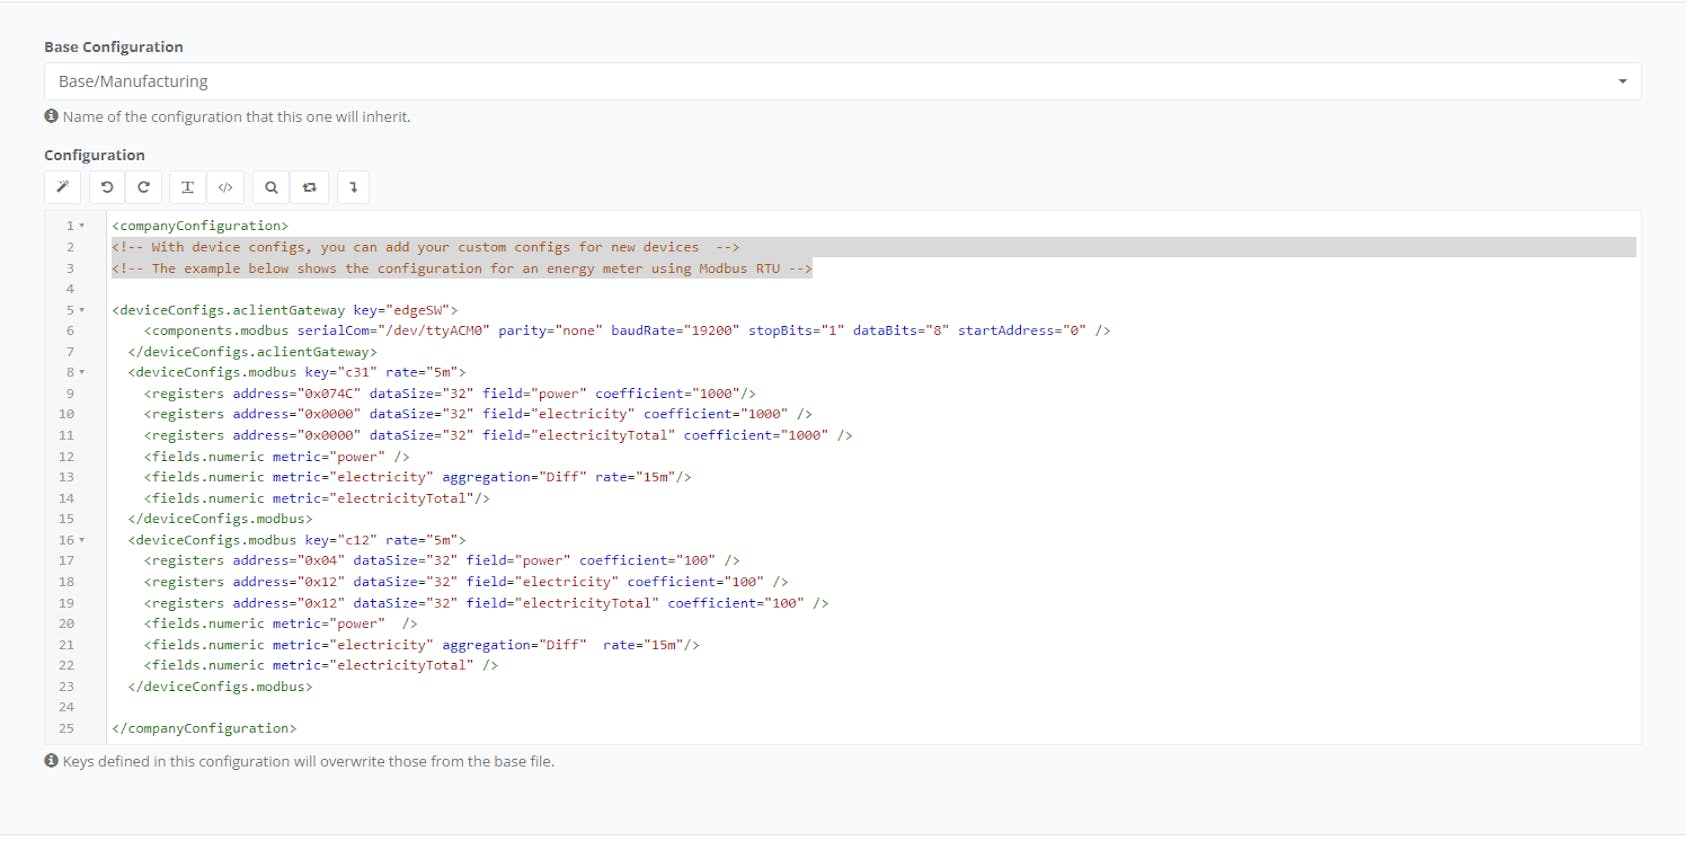Click the magic wand format code icon
This screenshot has width=1686, height=850.
tap(62, 187)
